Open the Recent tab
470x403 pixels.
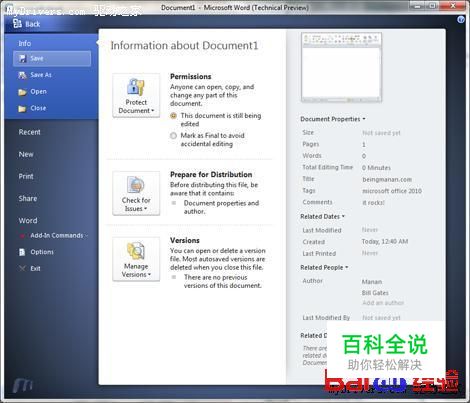click(29, 132)
